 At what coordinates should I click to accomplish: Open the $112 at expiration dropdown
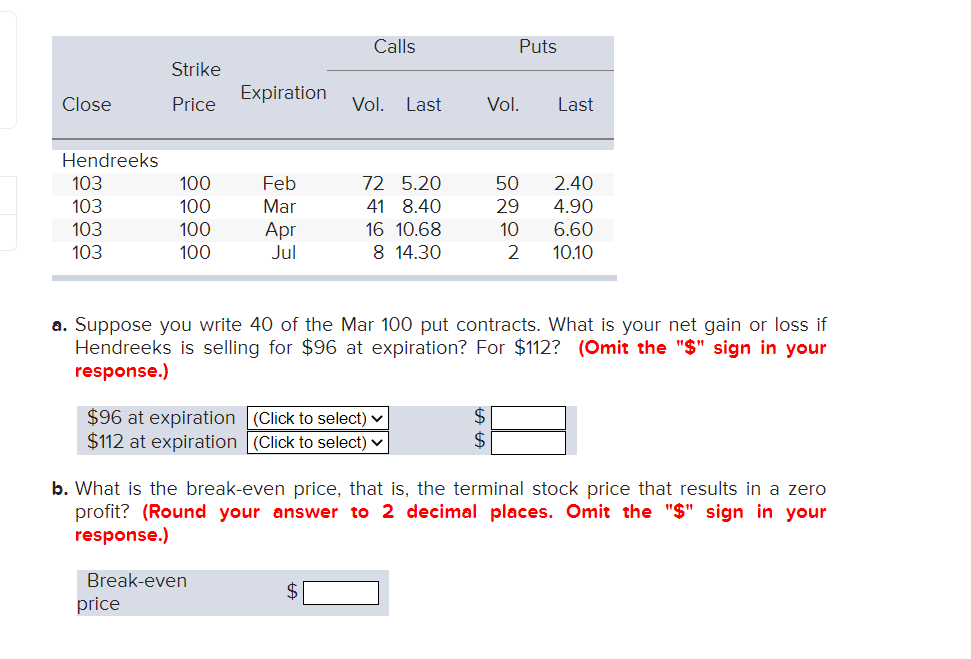317,442
